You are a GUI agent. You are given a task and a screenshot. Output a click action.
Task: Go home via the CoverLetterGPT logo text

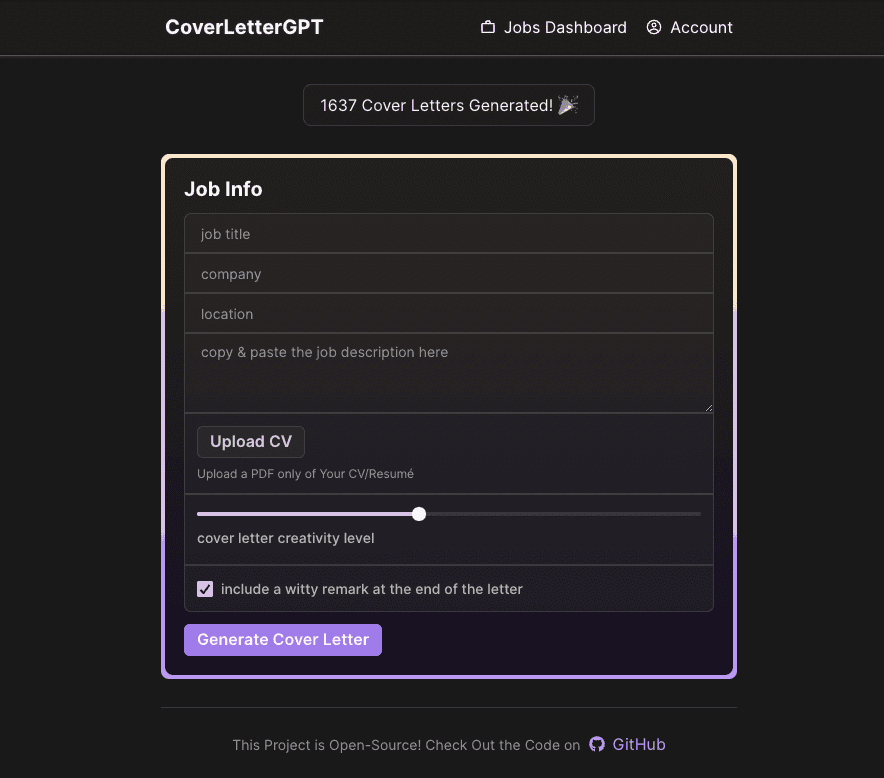click(x=244, y=27)
